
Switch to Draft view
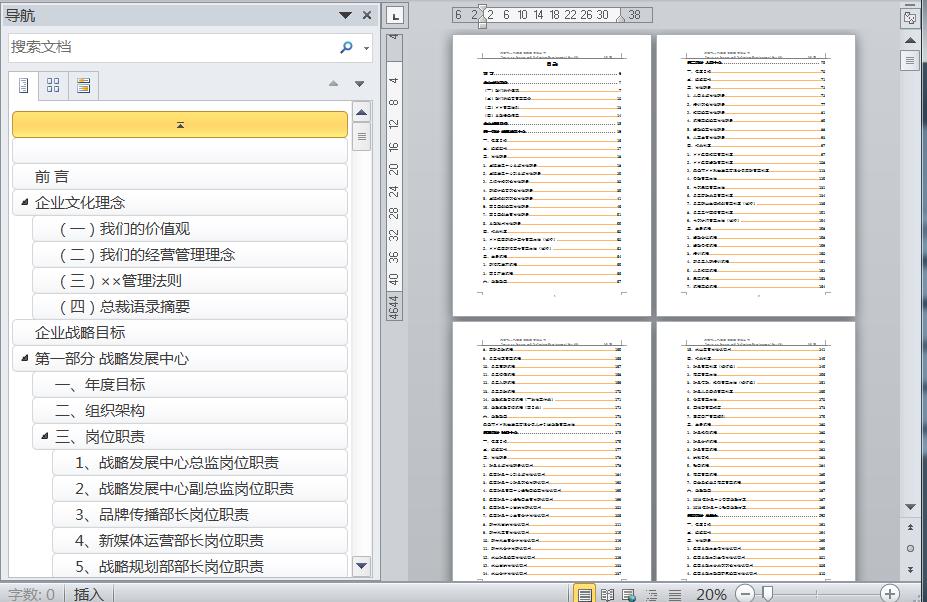click(675, 594)
